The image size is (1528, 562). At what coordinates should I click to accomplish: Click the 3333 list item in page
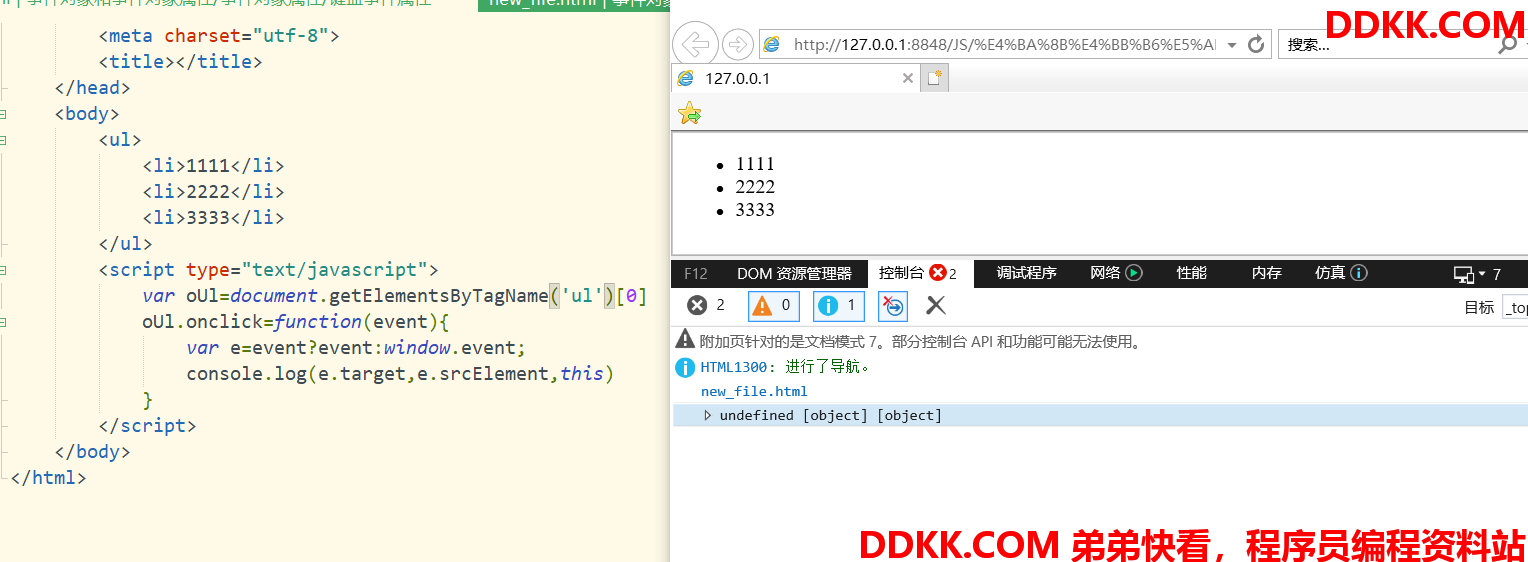click(755, 210)
